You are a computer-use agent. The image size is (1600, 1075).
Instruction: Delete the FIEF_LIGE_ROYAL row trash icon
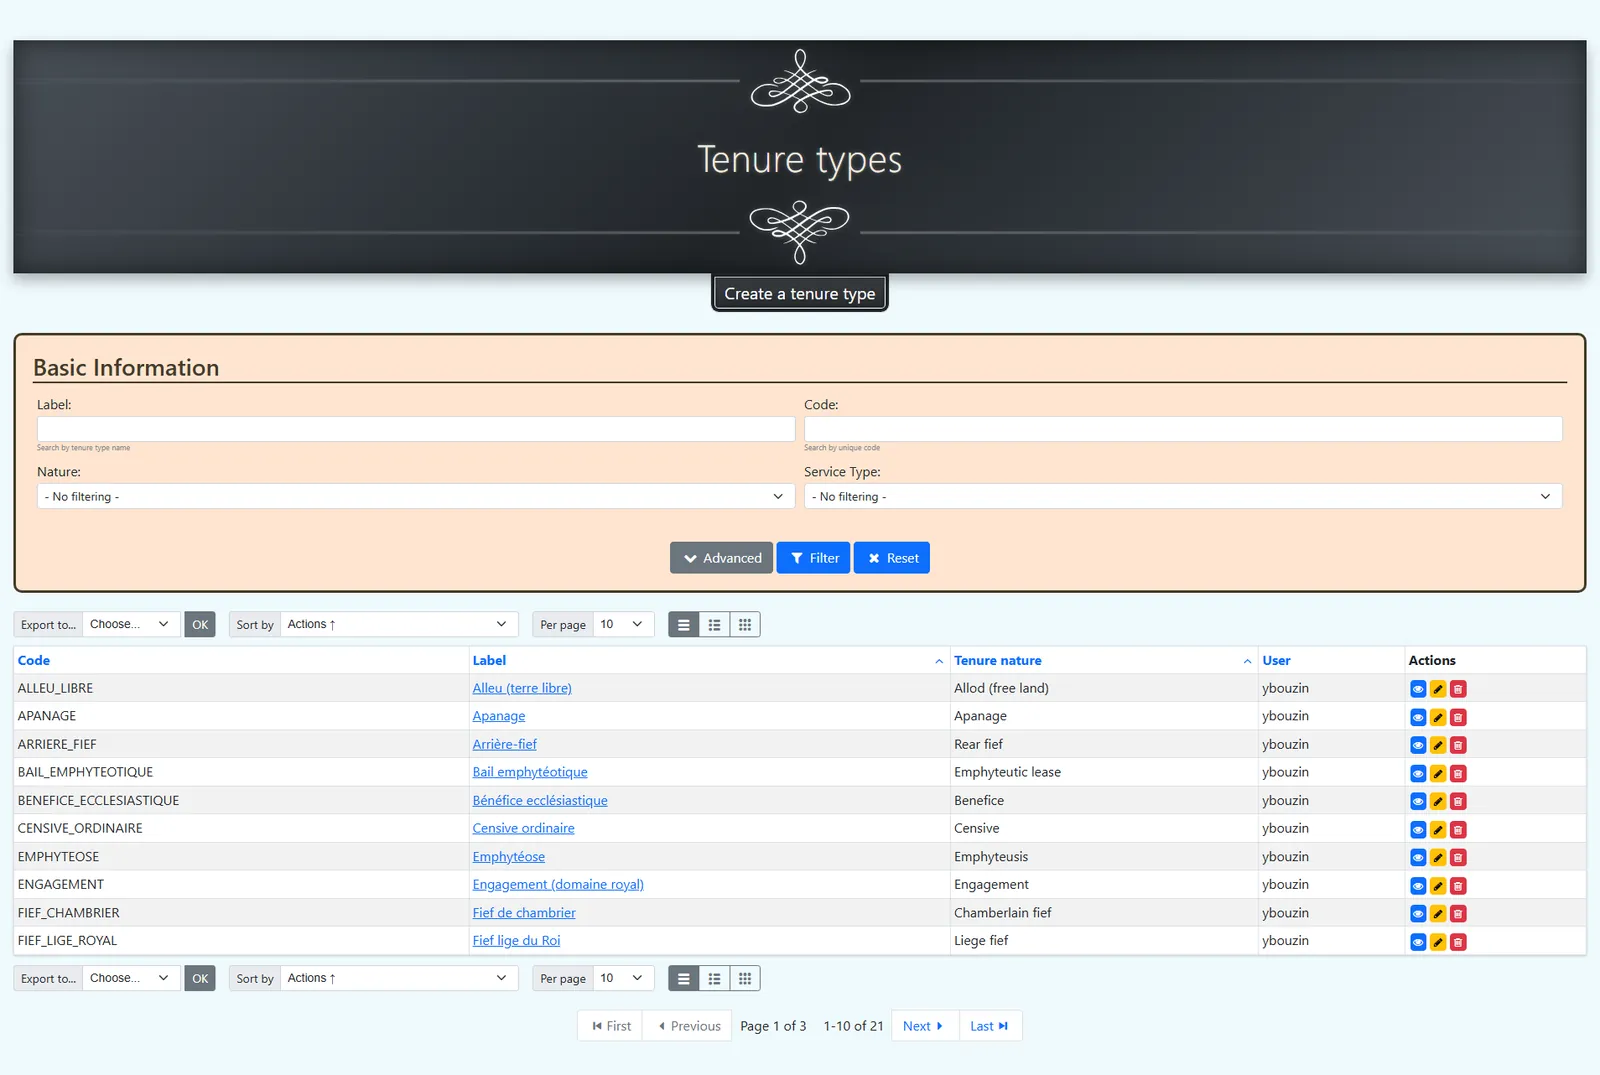(x=1458, y=942)
